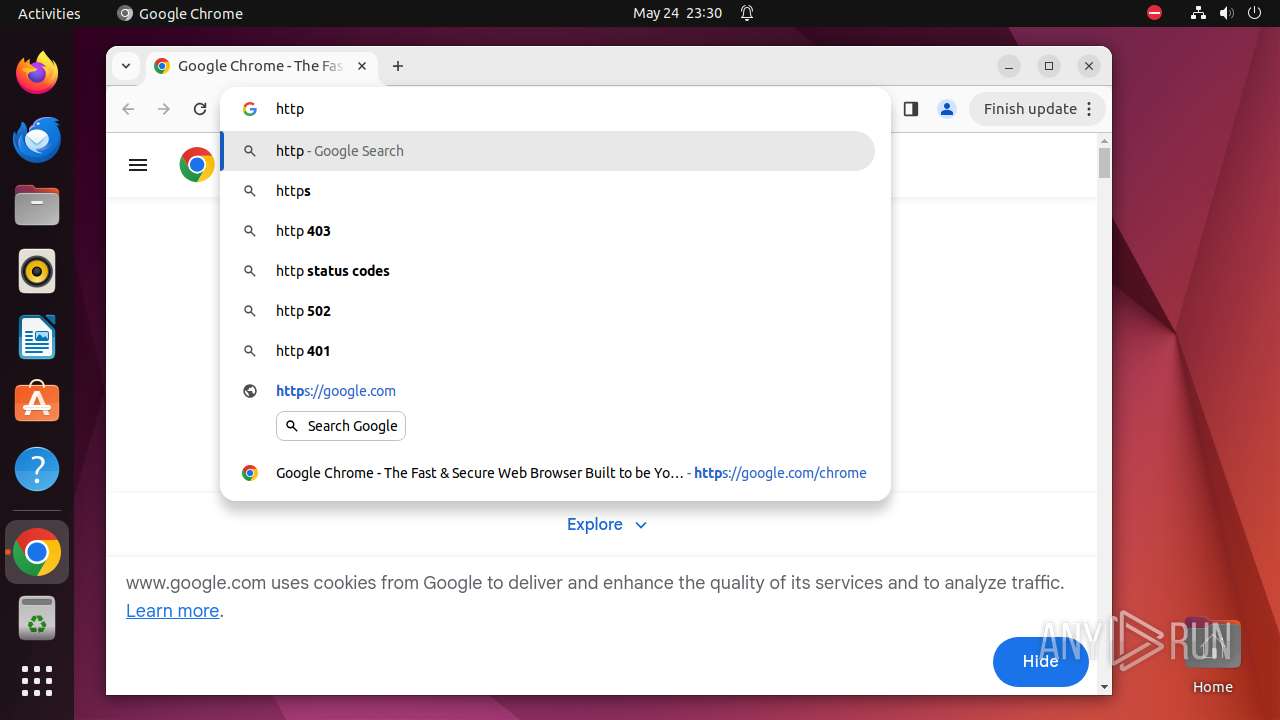Choose the 'https' suggestion

point(548,191)
